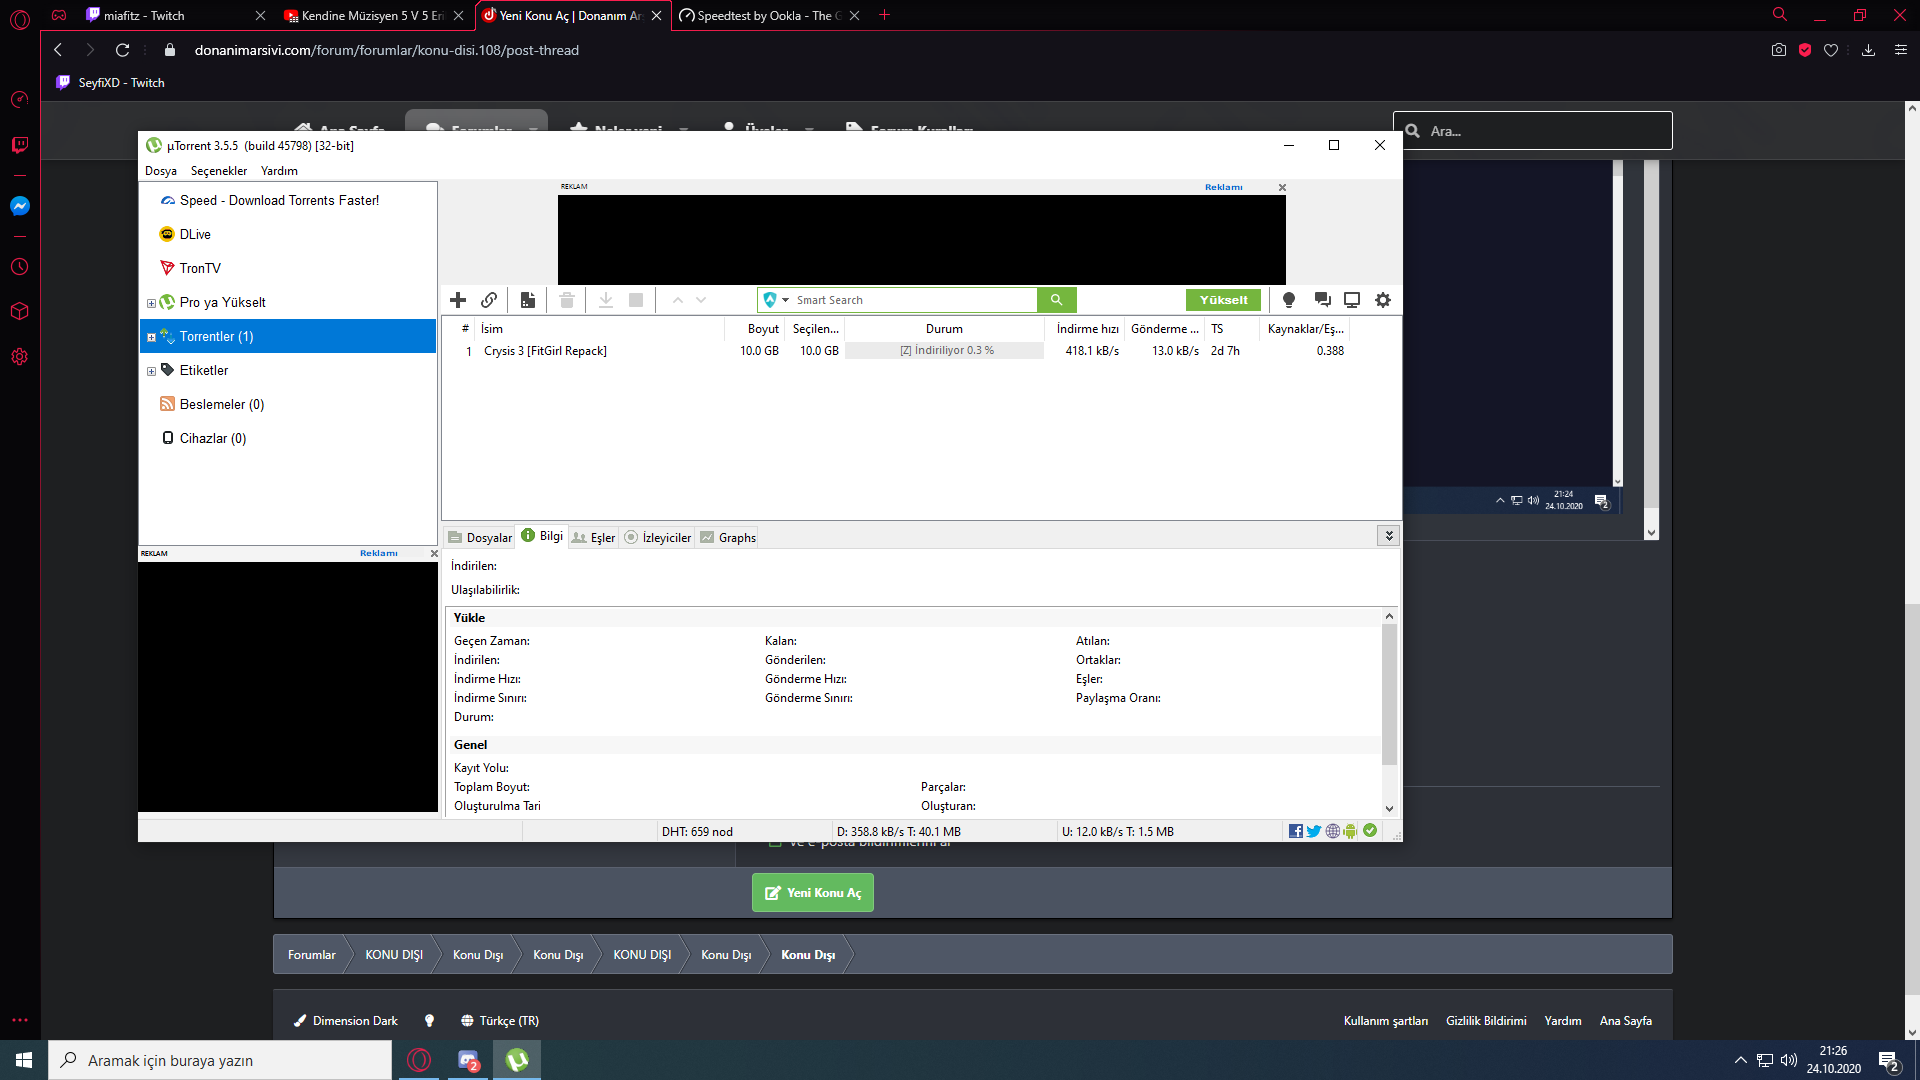1920x1080 pixels.
Task: Switch to the Dosyalar tab
Action: pos(480,537)
